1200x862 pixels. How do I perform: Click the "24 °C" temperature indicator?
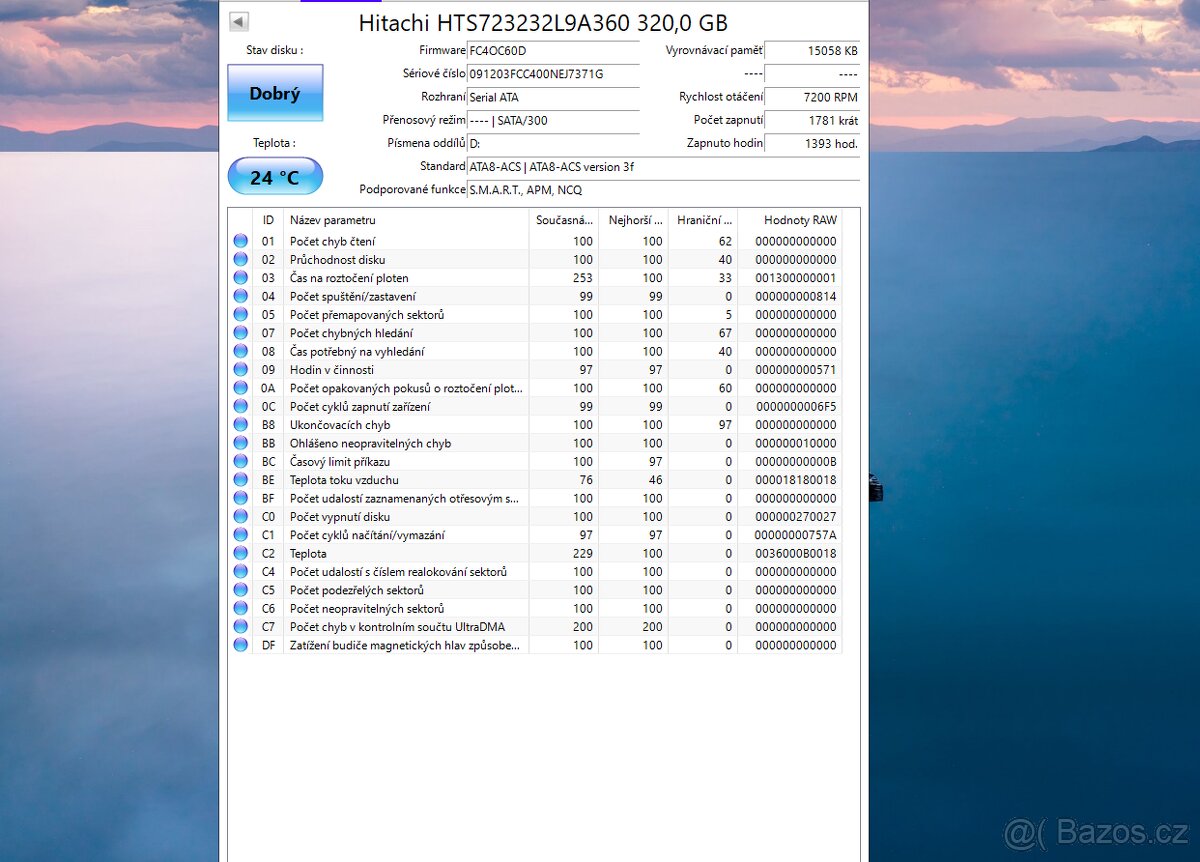275,176
